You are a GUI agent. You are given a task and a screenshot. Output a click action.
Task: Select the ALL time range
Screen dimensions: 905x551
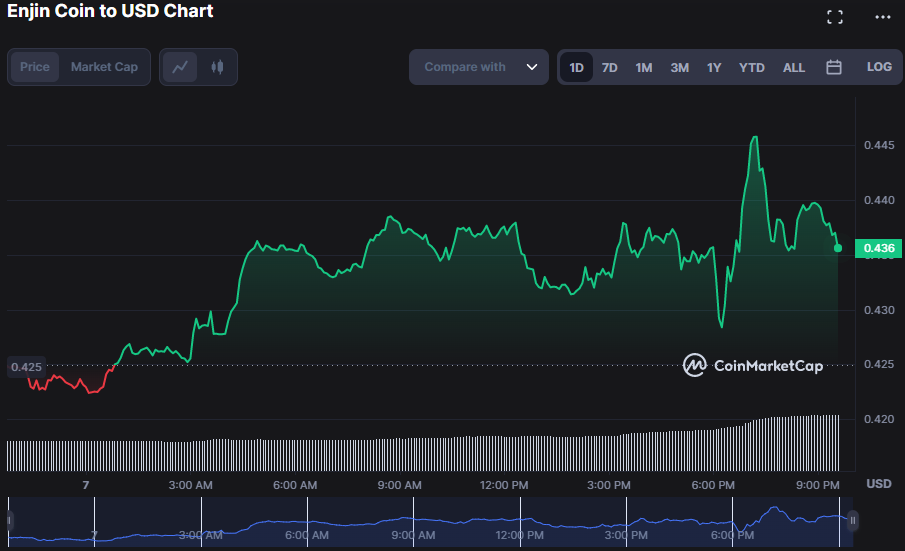tap(794, 68)
